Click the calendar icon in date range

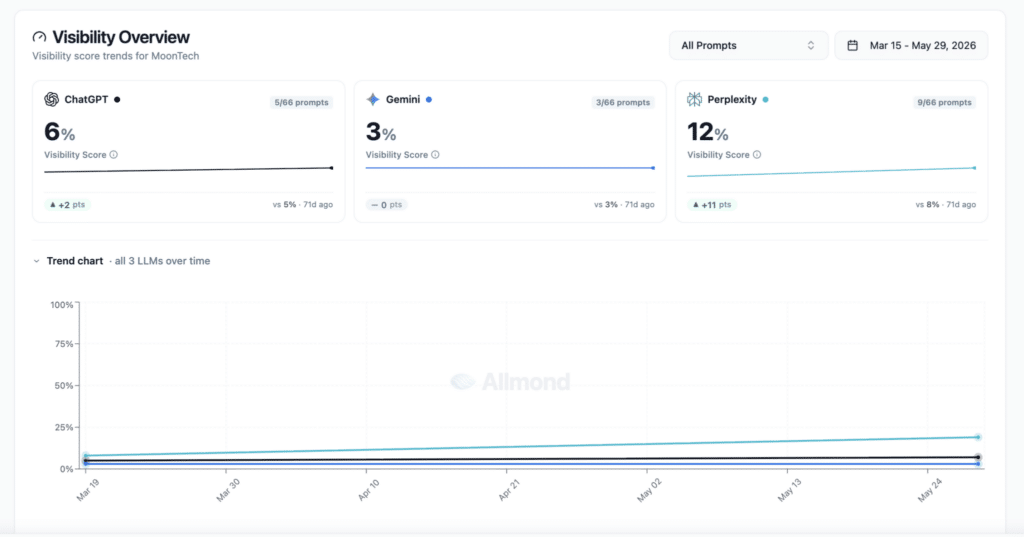[852, 45]
